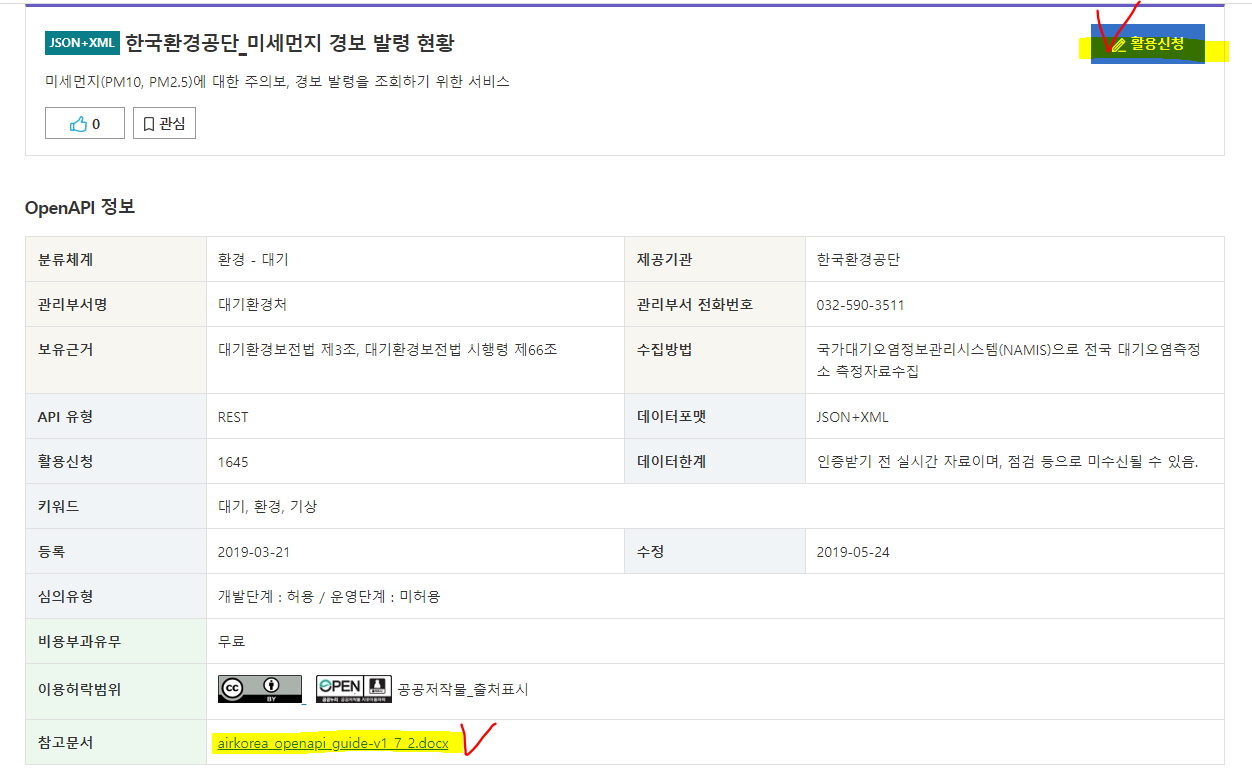Click the 제공기관 header cell
Image resolution: width=1252 pixels, height=777 pixels.
pyautogui.click(x=715, y=259)
